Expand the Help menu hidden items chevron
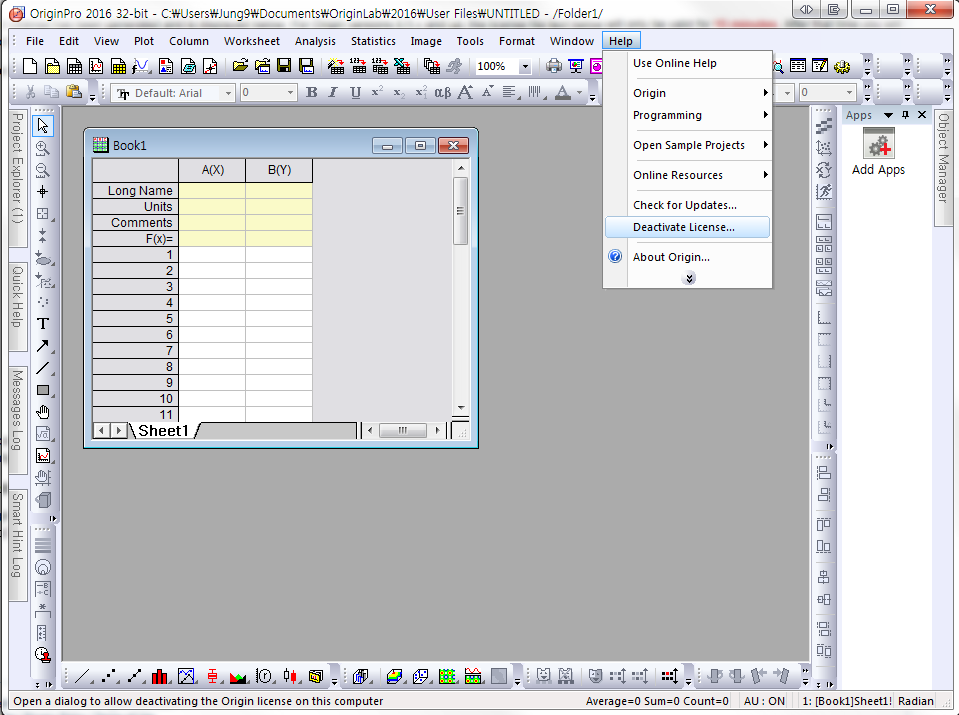The width and height of the screenshot is (959, 715). click(x=689, y=278)
